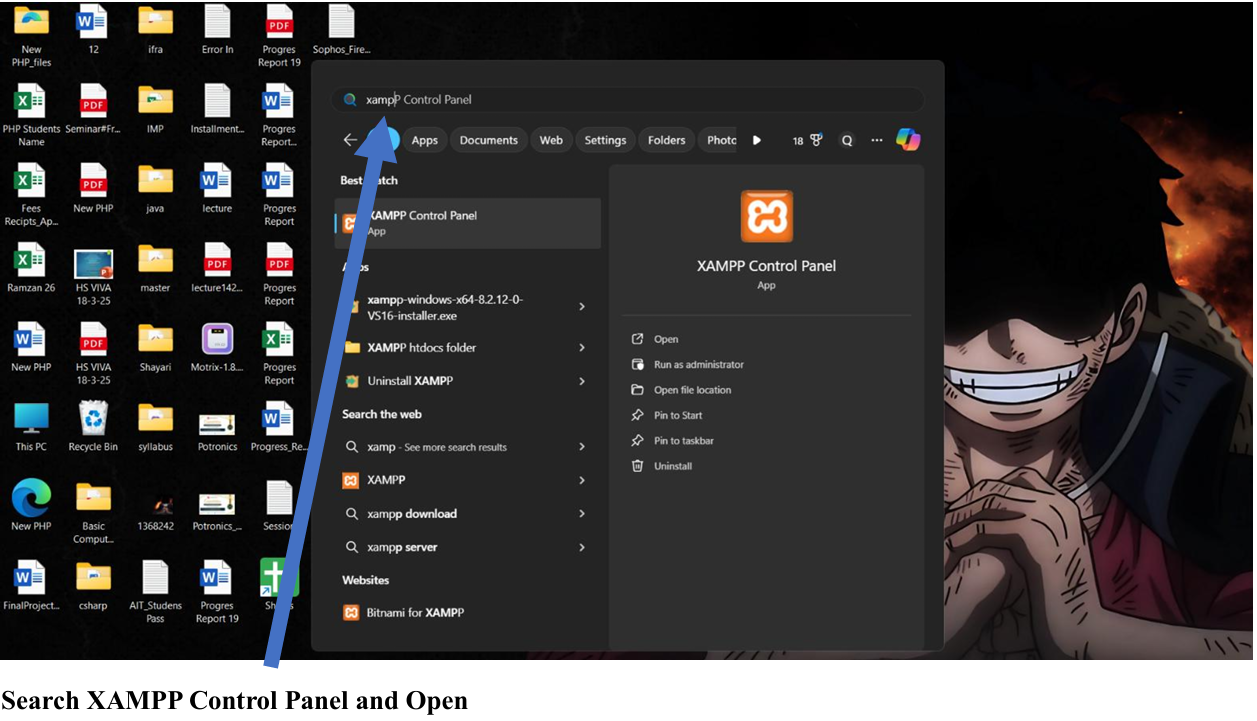Go back using the search panel arrow

(350, 140)
